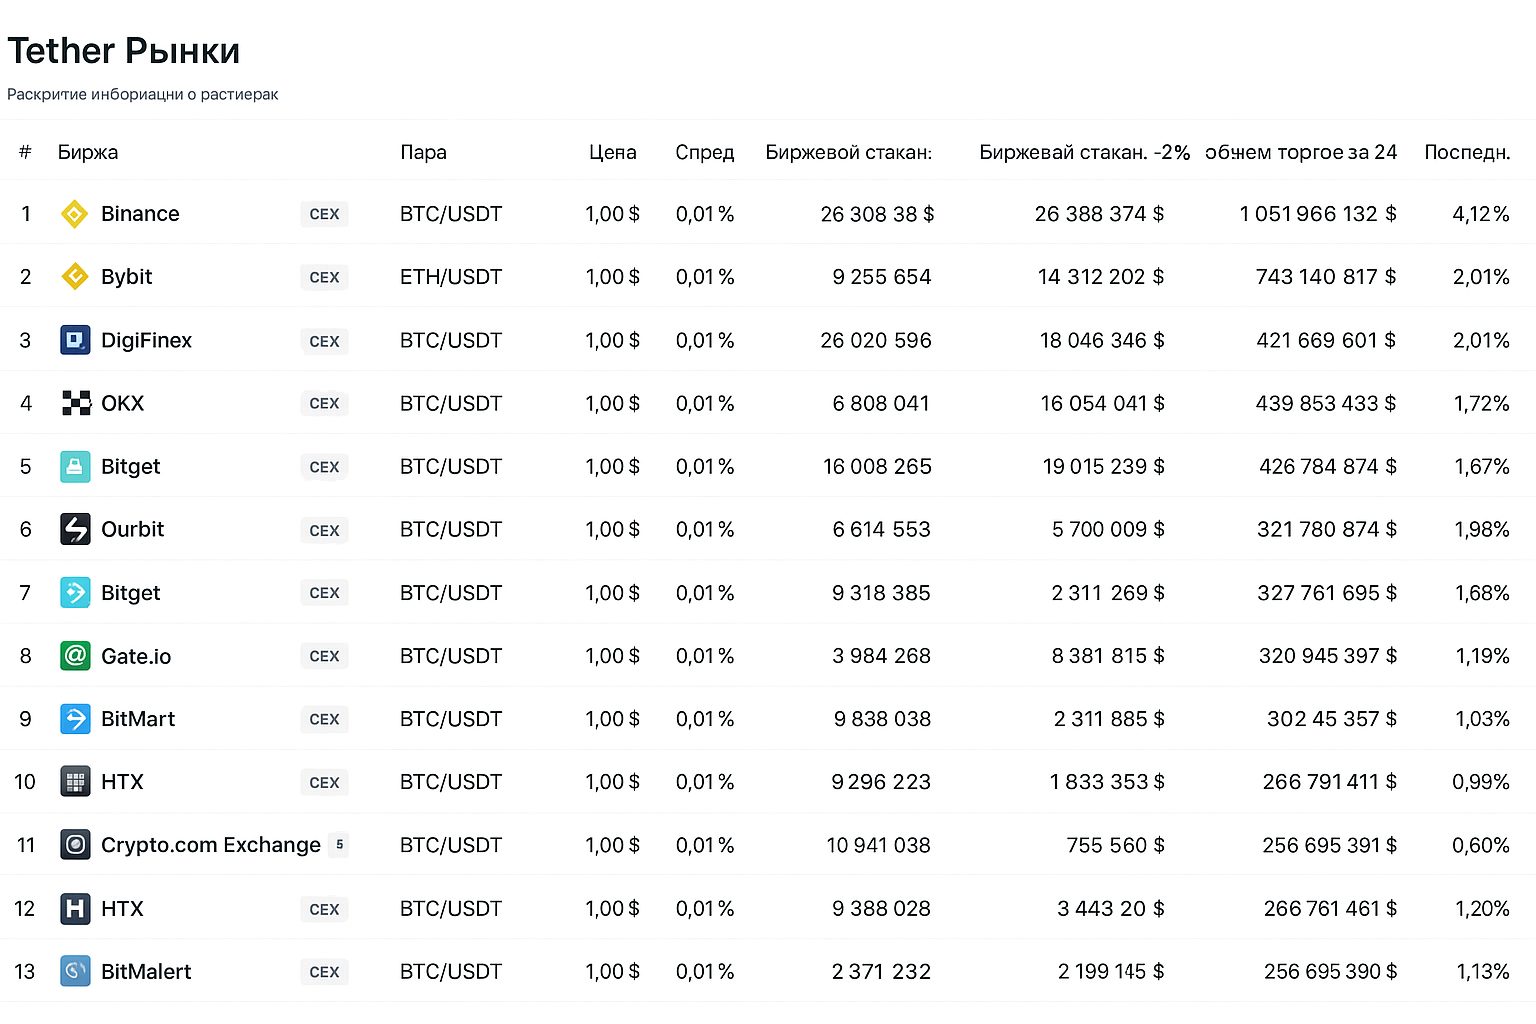
Task: Click the OKX checkered logo icon
Action: pyautogui.click(x=76, y=403)
